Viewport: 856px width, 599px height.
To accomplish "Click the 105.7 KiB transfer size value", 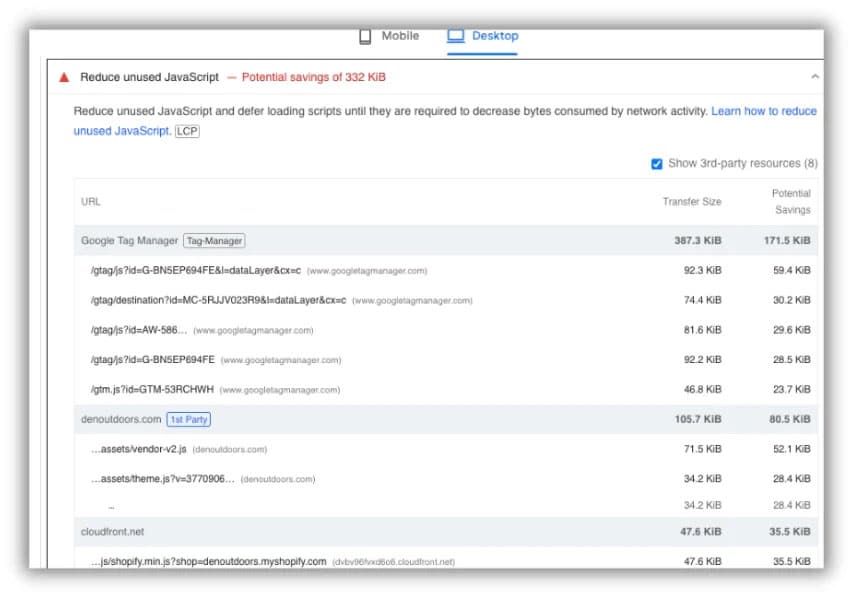I will click(x=698, y=419).
